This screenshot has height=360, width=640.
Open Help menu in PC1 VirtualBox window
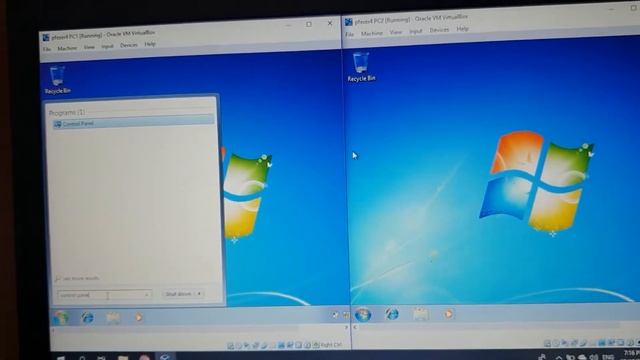[150, 44]
